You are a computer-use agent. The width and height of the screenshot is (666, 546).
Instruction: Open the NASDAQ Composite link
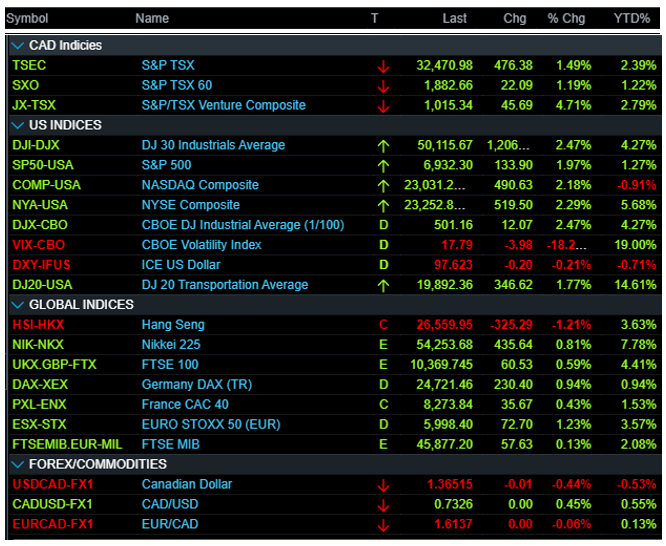200,185
